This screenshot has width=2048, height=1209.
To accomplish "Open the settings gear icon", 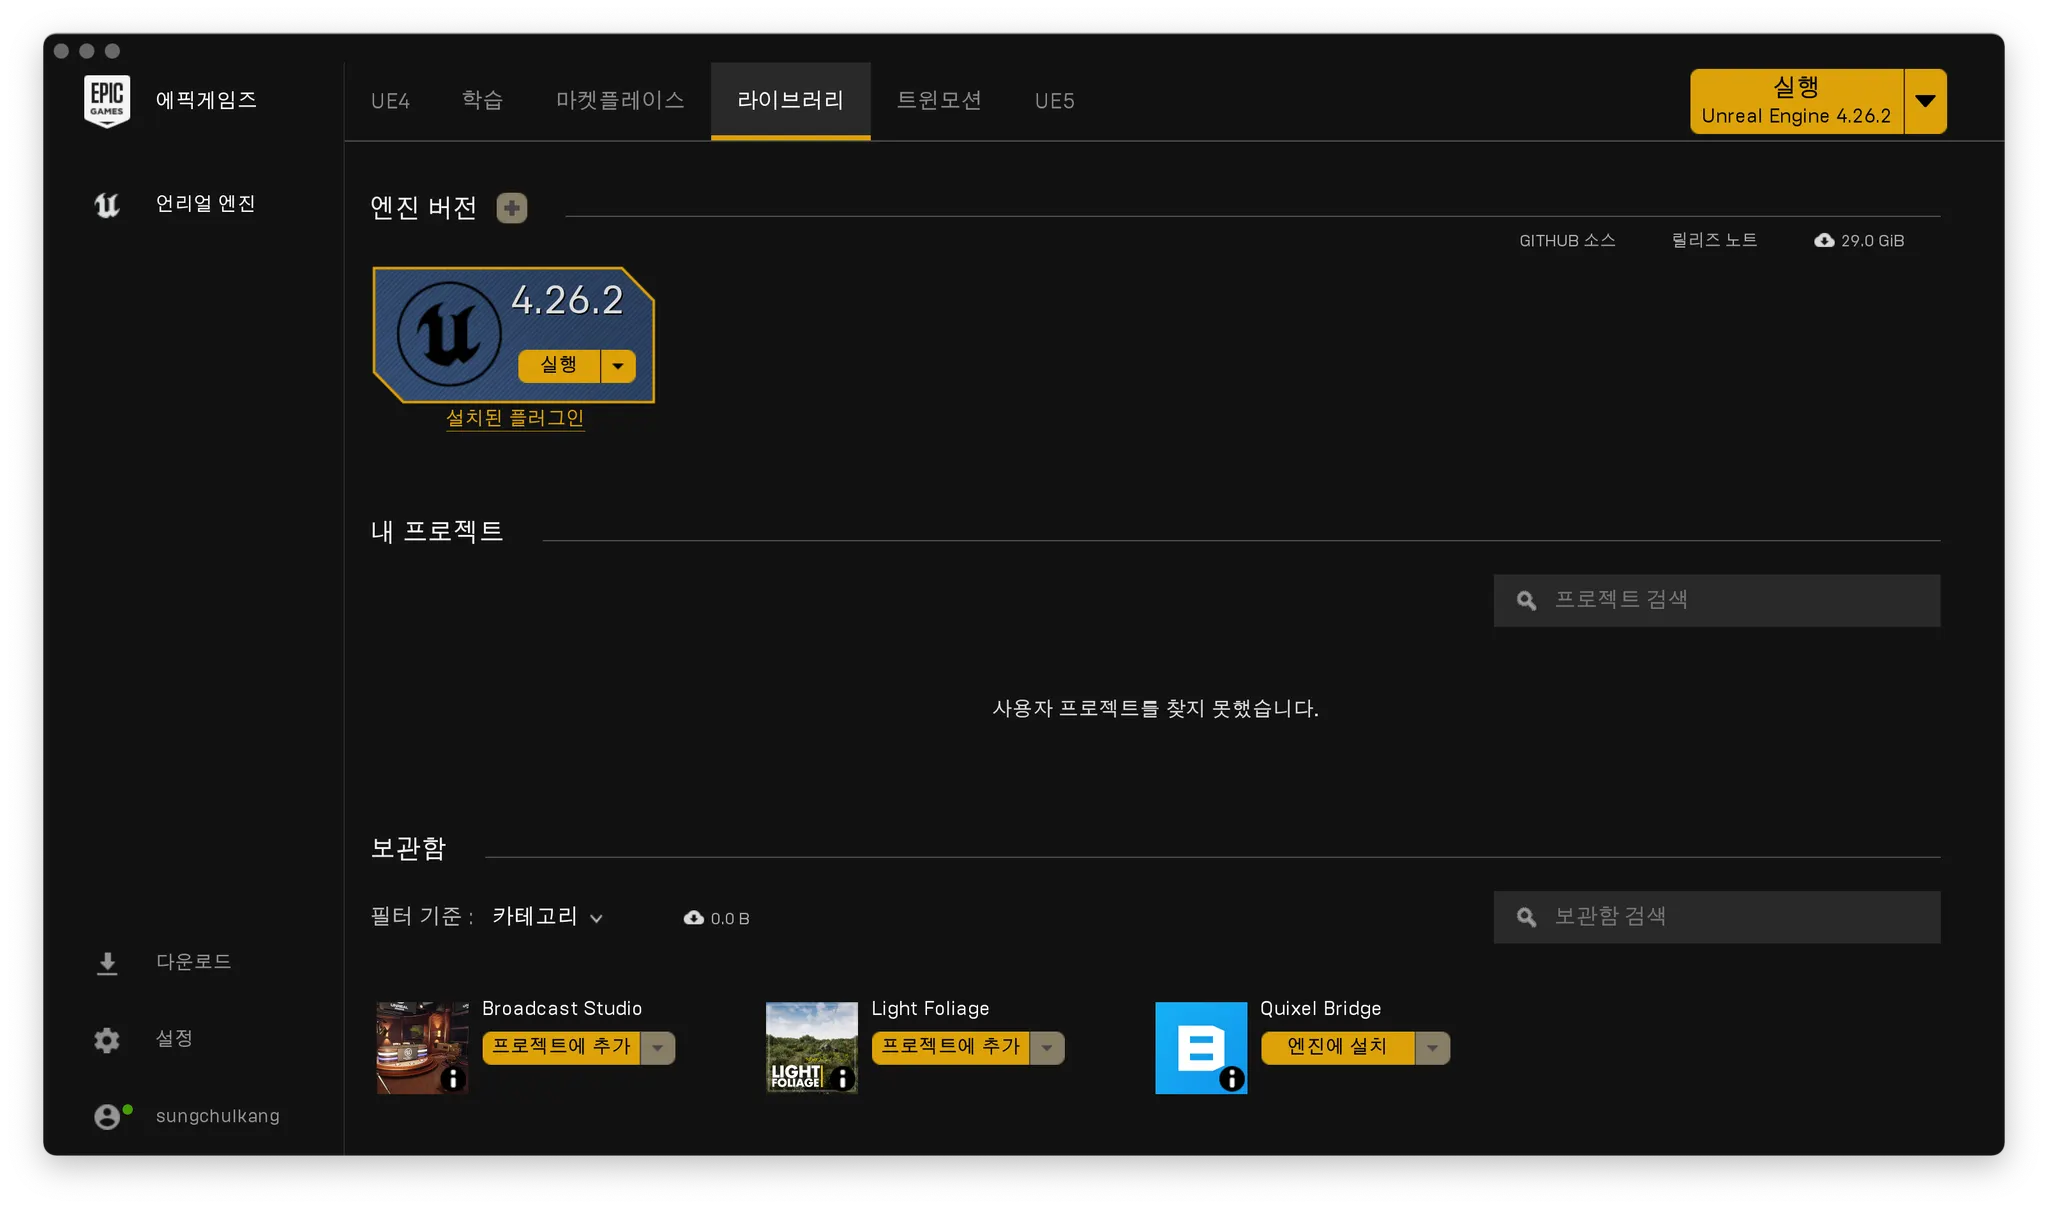I will (107, 1040).
